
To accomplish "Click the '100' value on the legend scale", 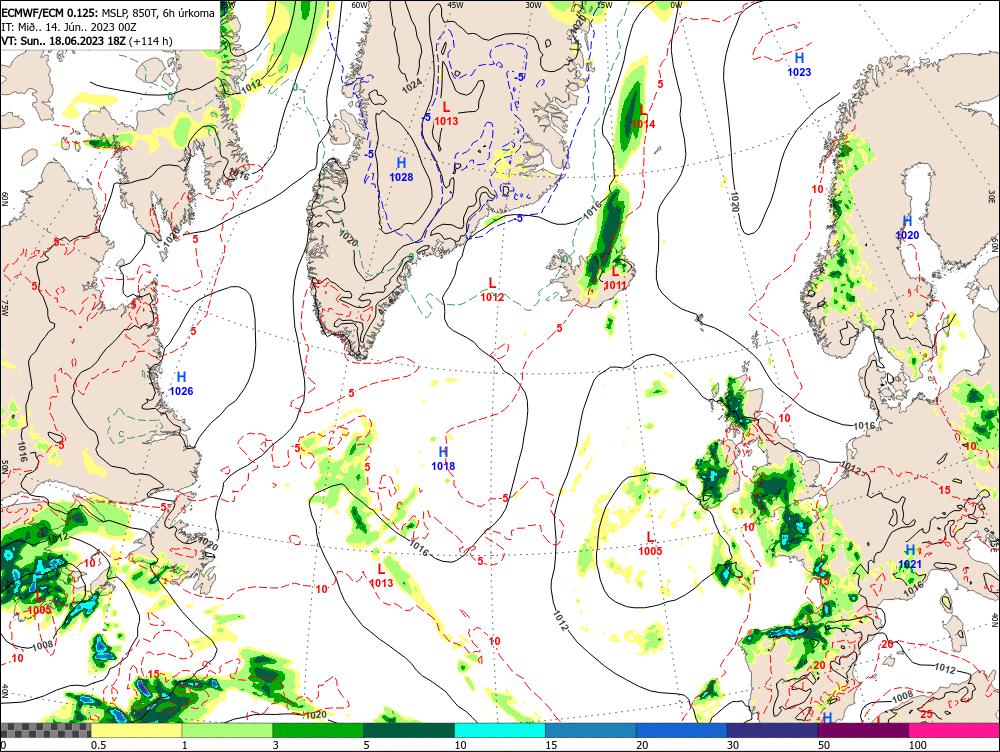I will point(917,745).
